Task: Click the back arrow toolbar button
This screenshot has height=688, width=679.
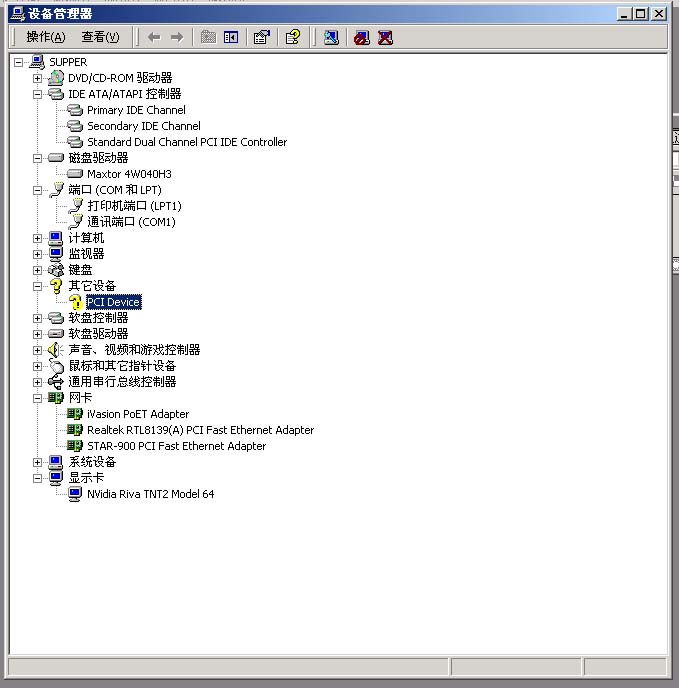Action: pos(154,37)
